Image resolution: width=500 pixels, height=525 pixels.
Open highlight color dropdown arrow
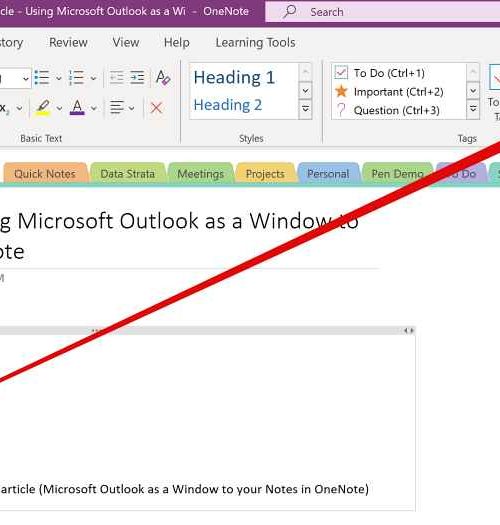coord(59,108)
